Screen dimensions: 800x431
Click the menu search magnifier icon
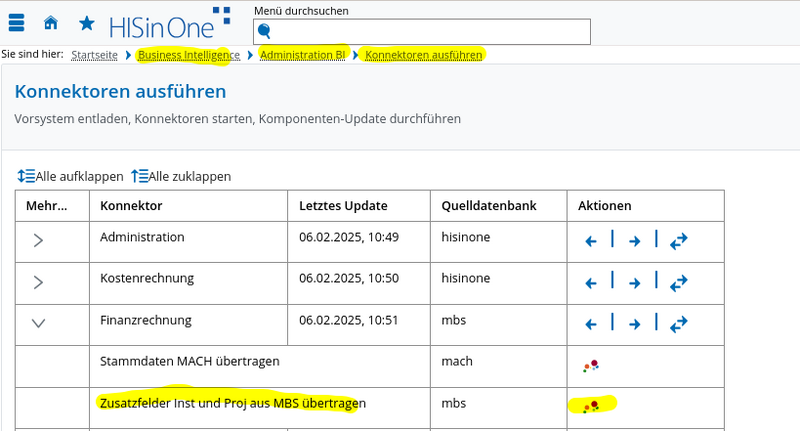pos(264,32)
